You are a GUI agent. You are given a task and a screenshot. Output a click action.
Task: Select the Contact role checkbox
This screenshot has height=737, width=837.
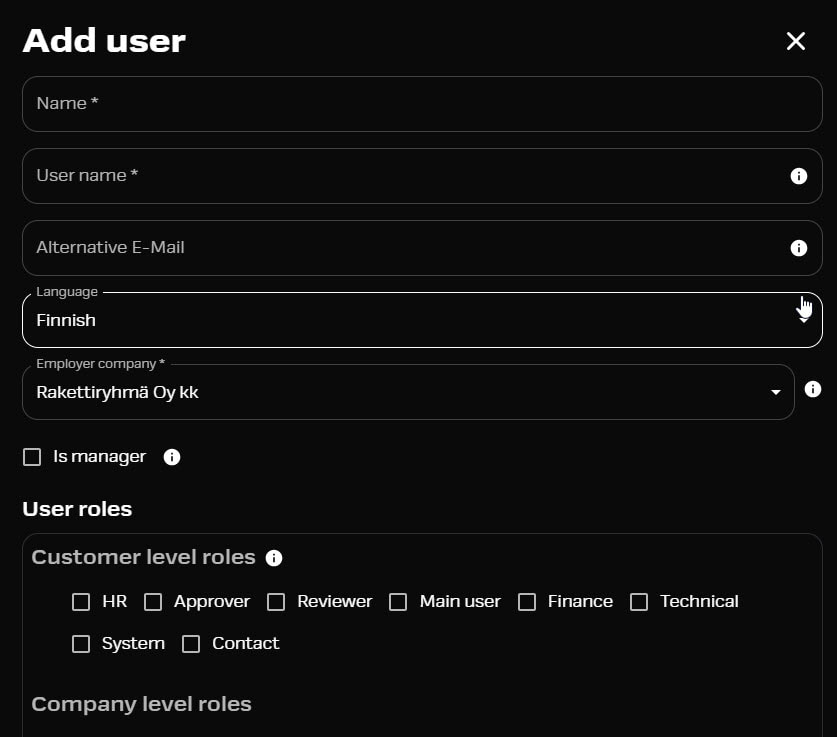pos(191,644)
